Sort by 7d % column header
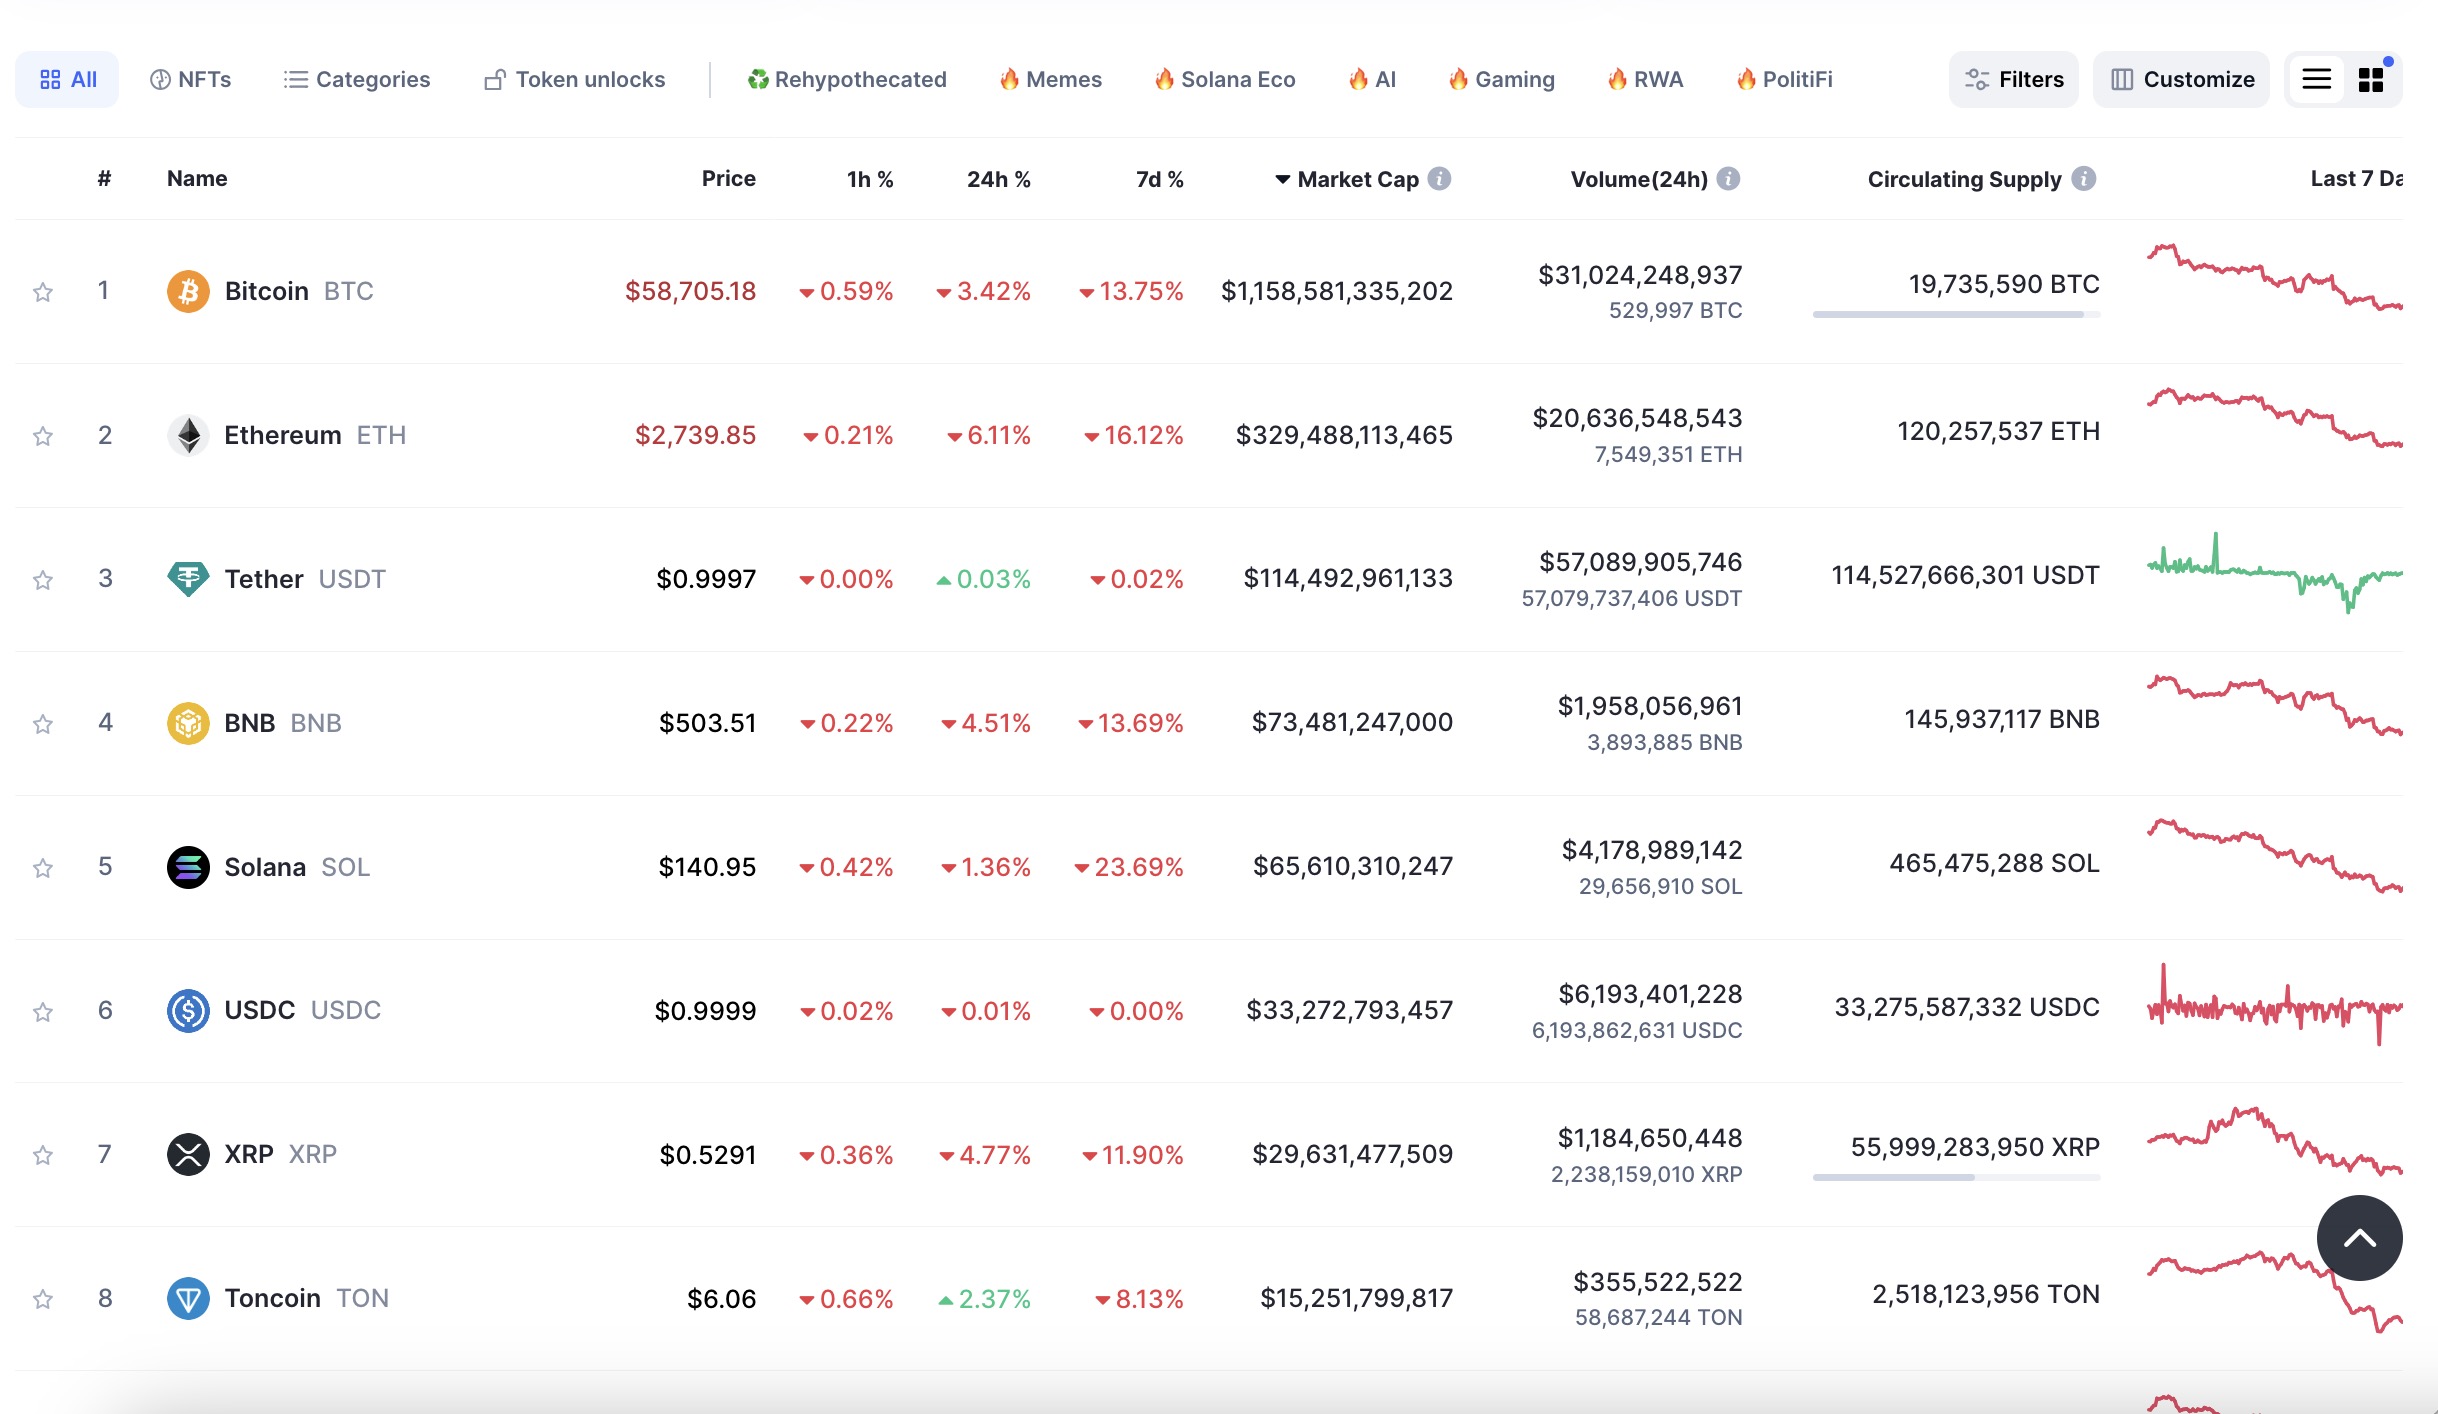Viewport: 2438px width, 1414px height. point(1159,179)
